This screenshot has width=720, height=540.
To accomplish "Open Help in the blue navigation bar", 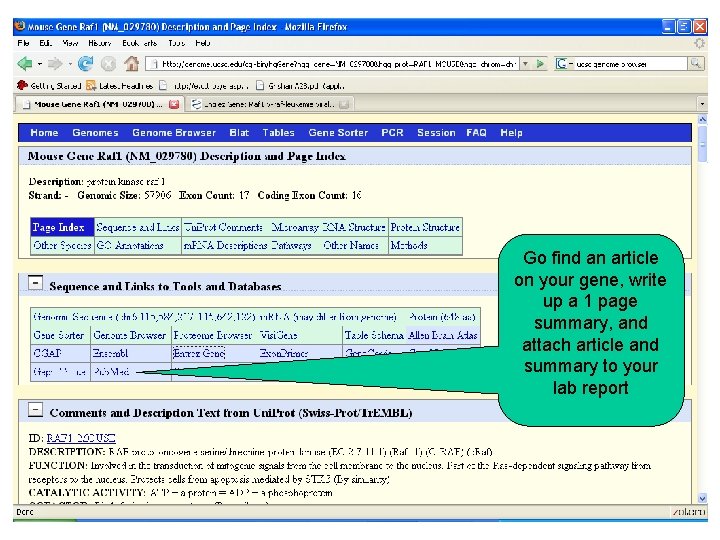I will pyautogui.click(x=511, y=133).
